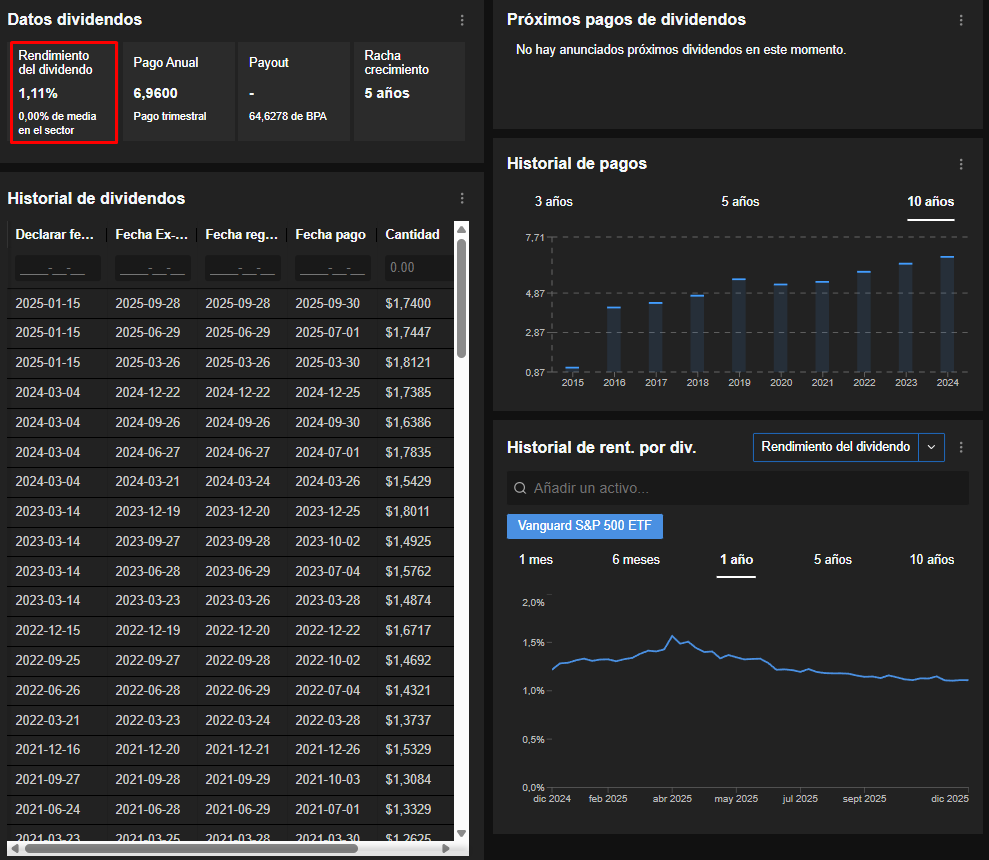Open the Historial de rent. por div. three-dot menu

coord(961,447)
